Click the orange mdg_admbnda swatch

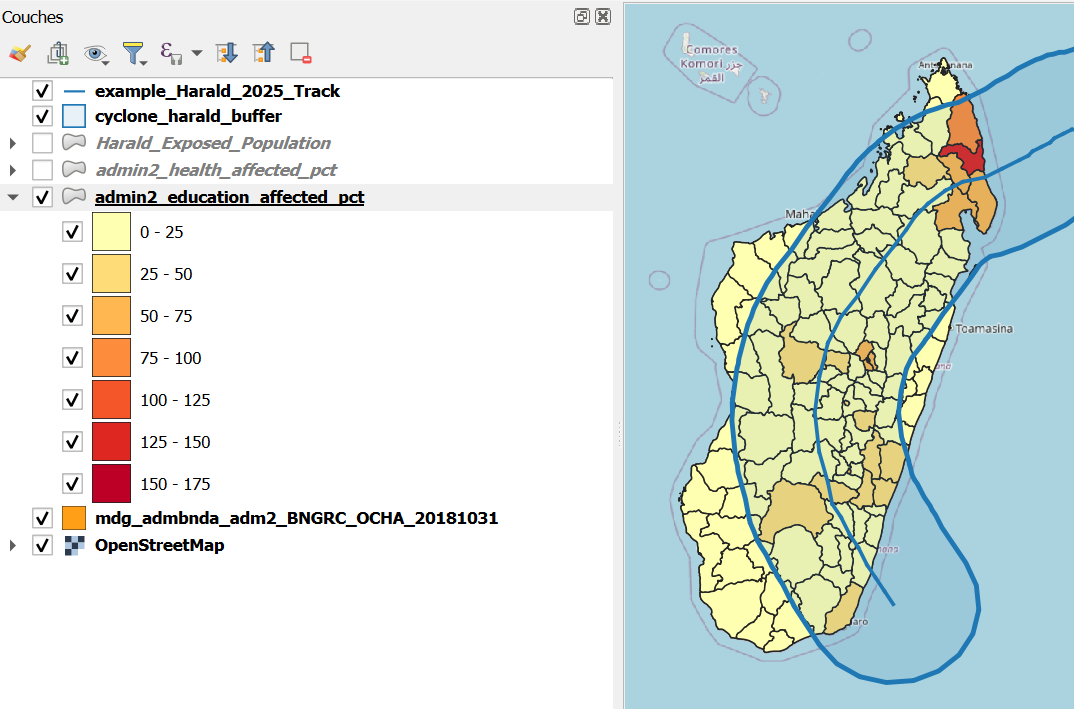pos(72,518)
